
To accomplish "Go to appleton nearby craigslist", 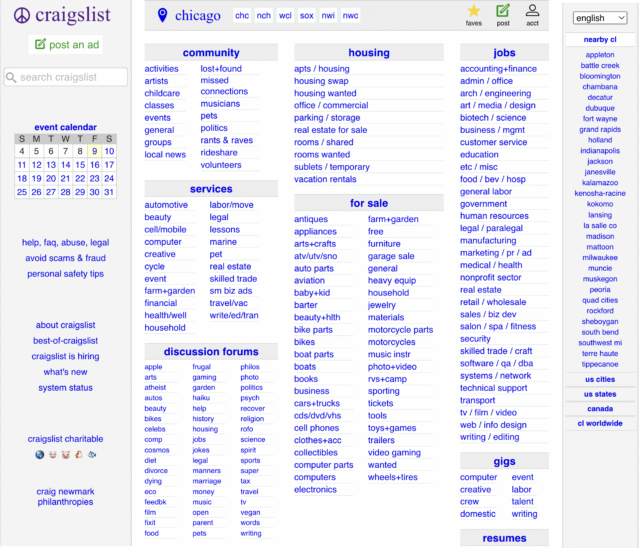I will coord(600,55).
